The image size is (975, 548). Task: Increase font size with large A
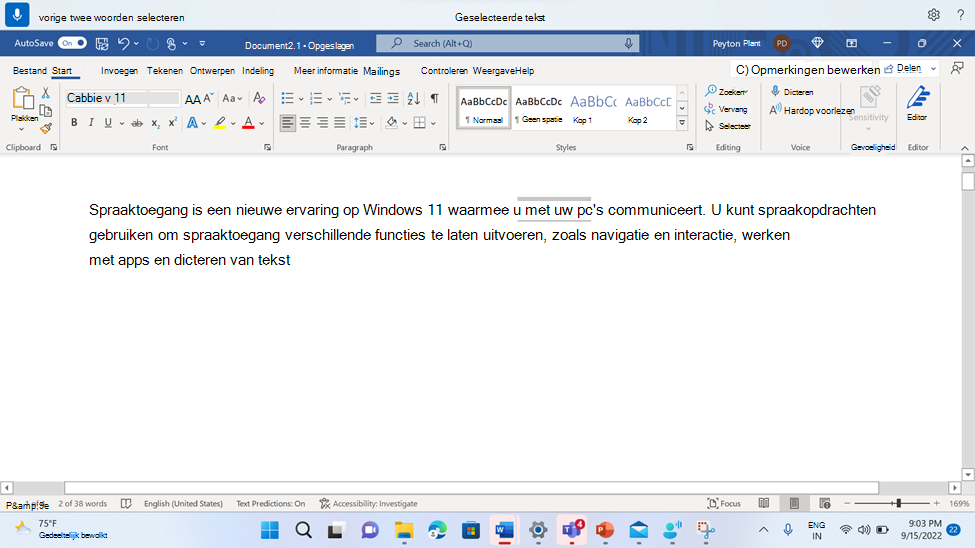pyautogui.click(x=193, y=99)
